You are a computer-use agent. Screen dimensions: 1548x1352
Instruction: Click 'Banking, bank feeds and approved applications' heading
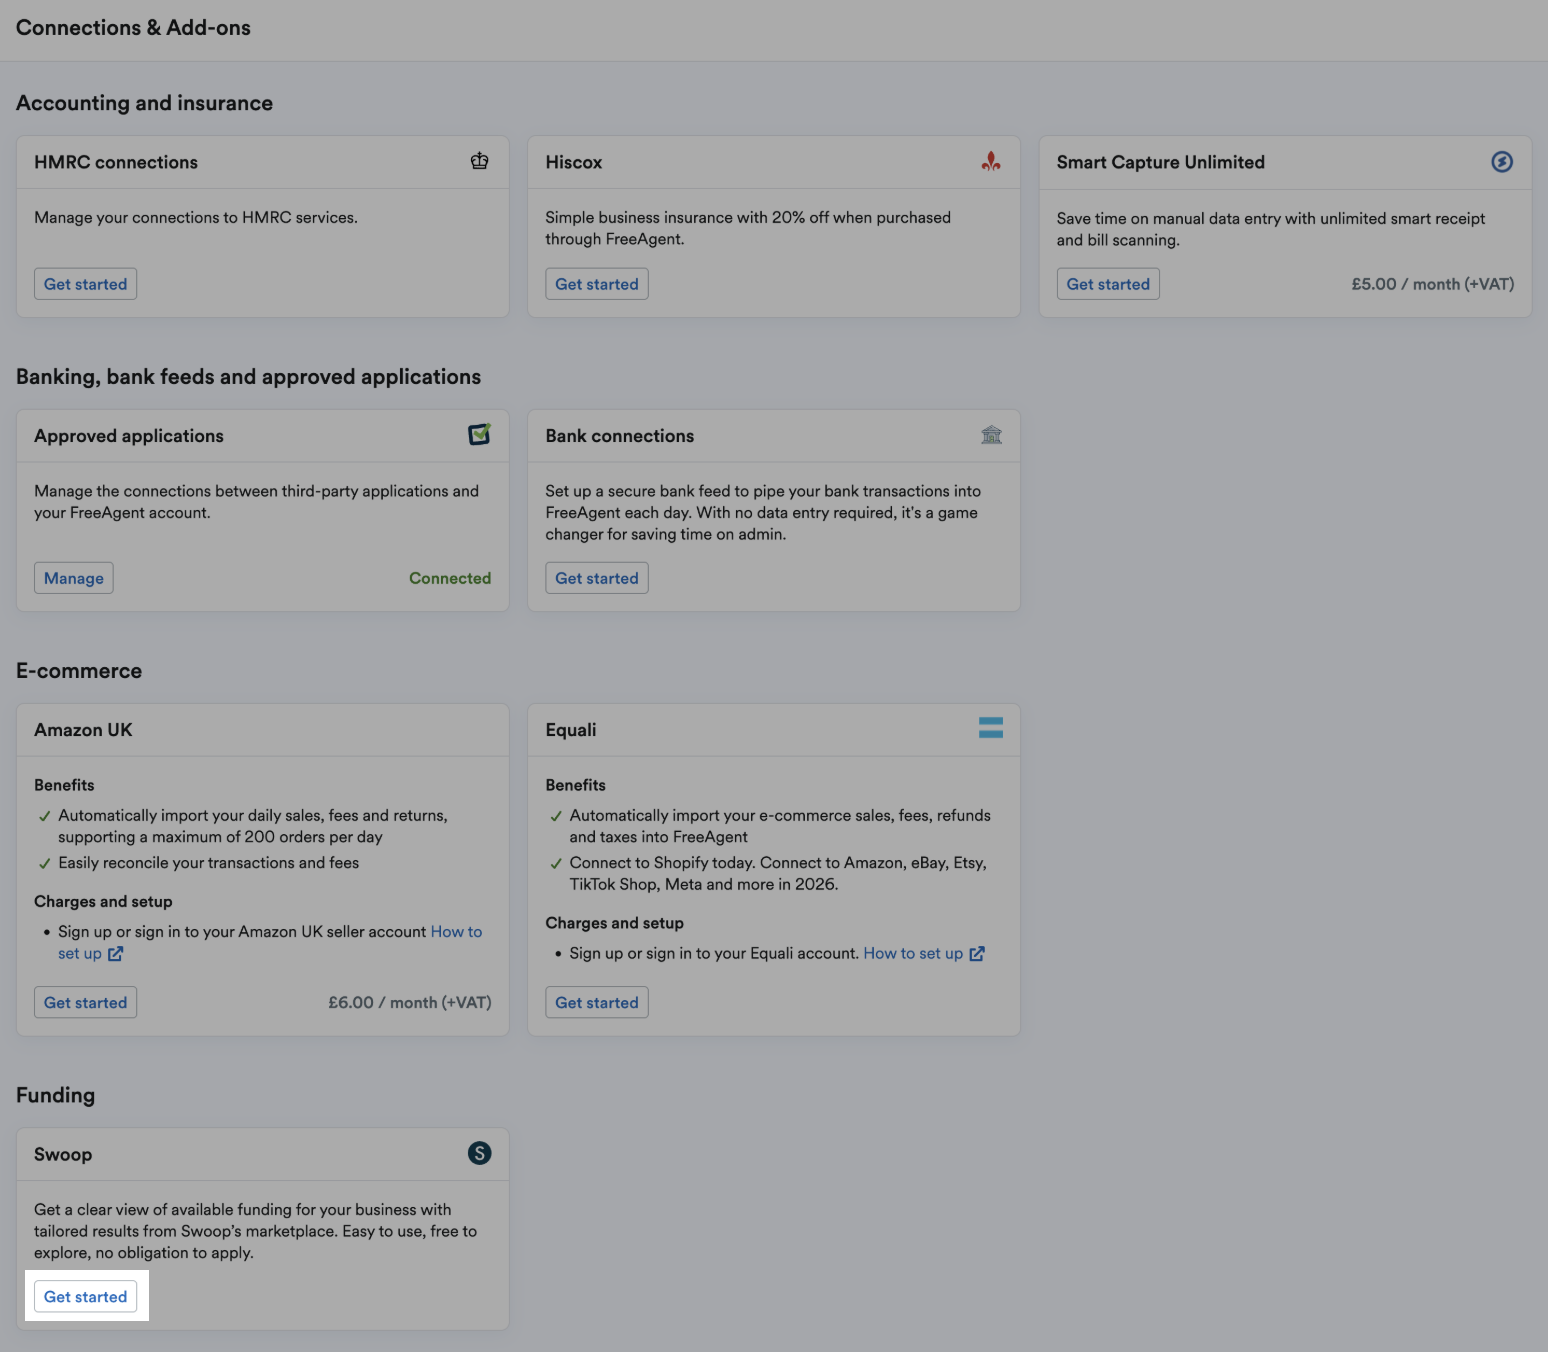click(248, 377)
